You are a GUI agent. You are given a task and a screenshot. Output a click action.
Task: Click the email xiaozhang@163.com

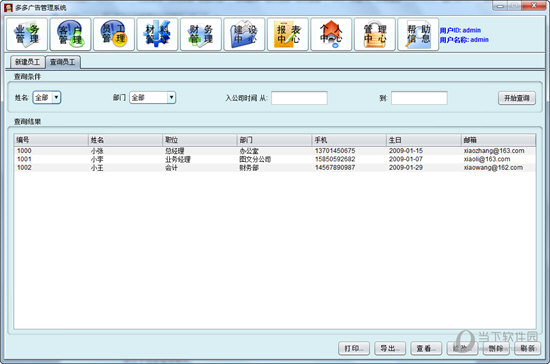[x=494, y=151]
